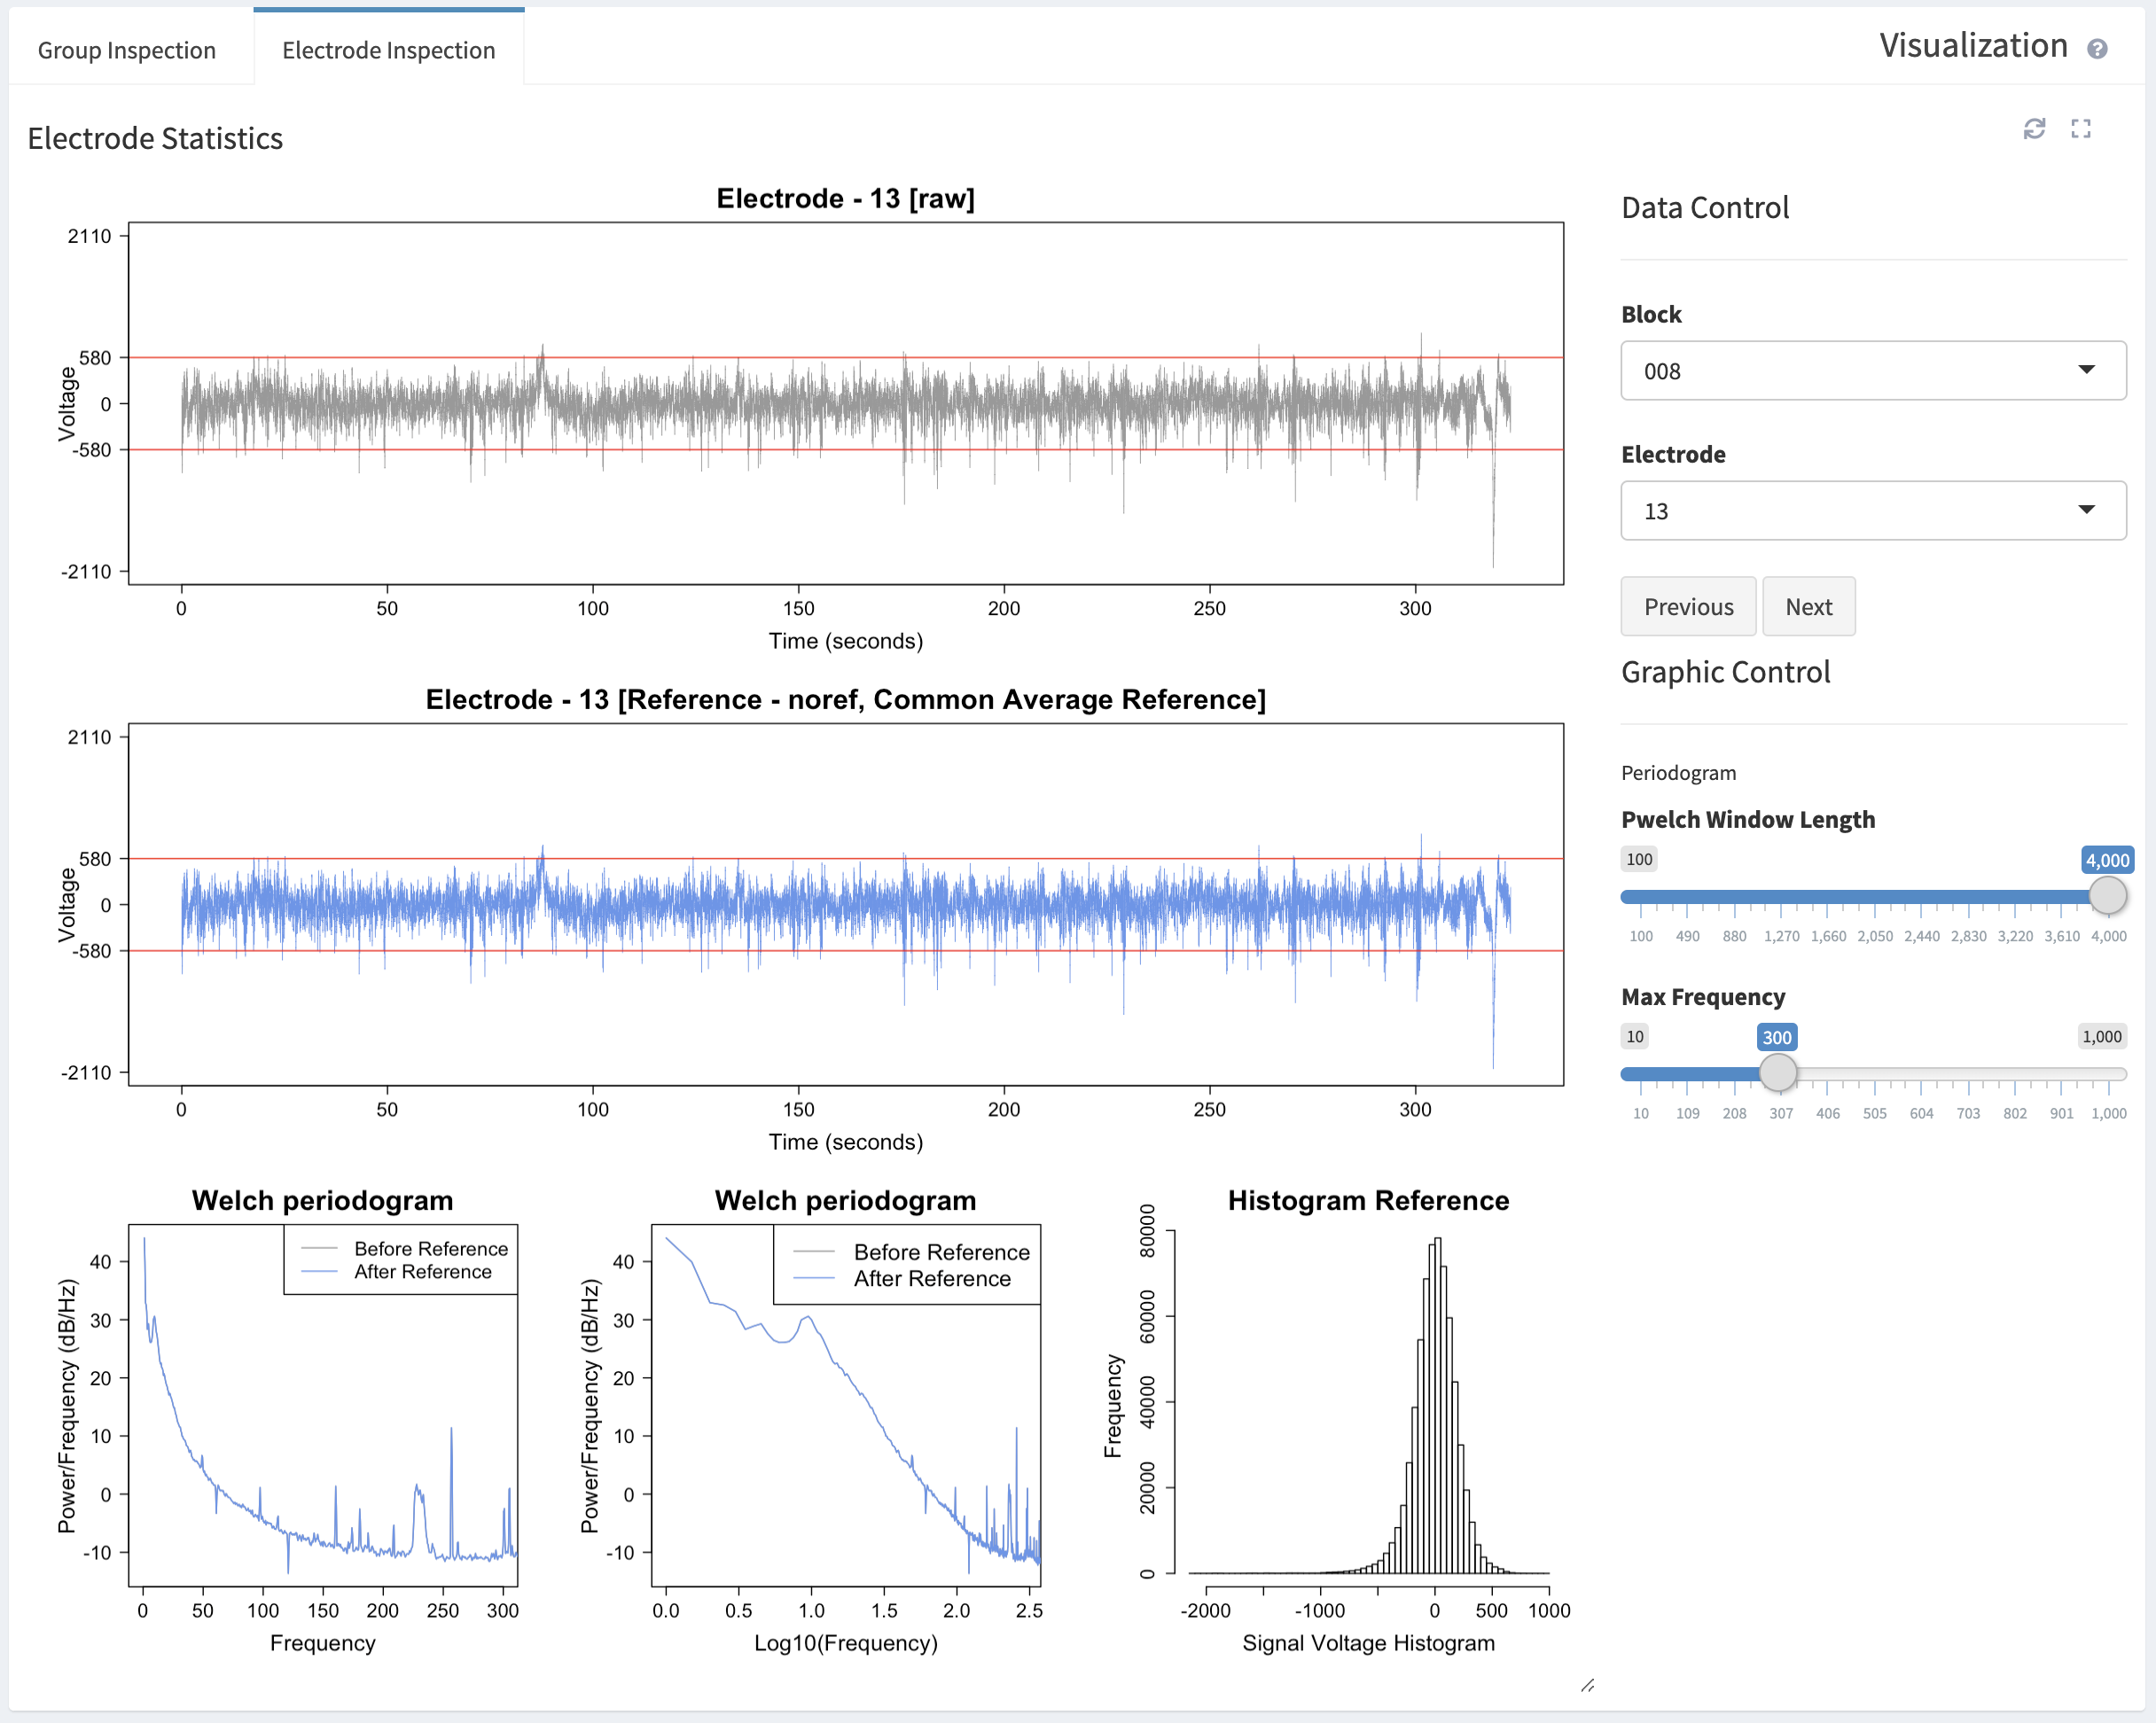Click the Block dropdown arrow
The image size is (2156, 1723).
click(2086, 370)
